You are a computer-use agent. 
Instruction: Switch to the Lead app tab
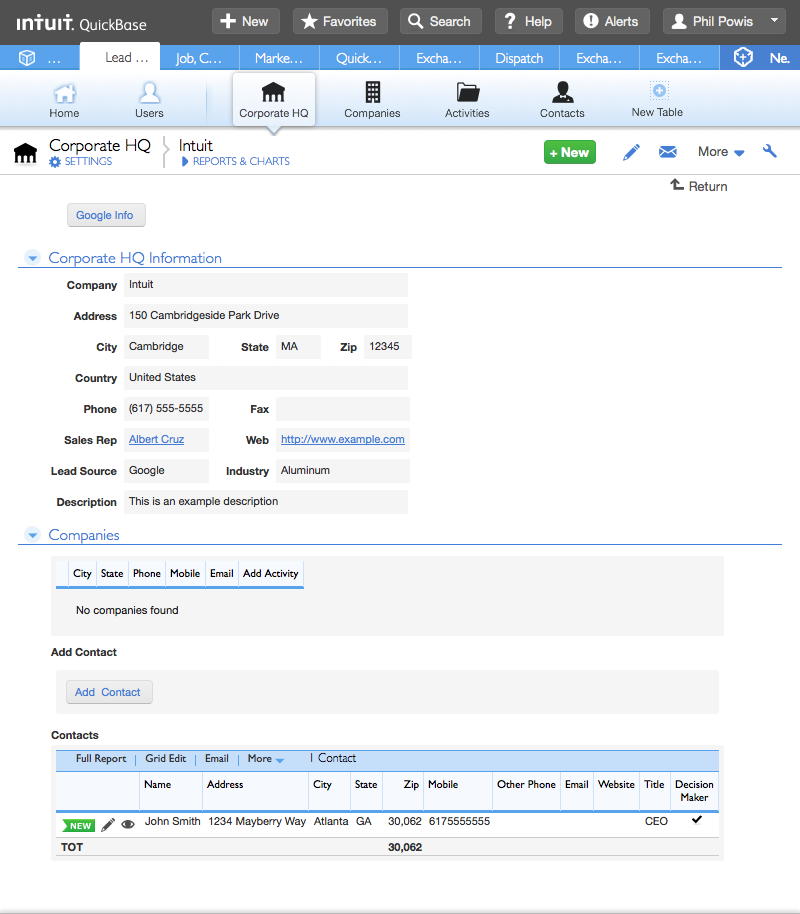click(x=120, y=58)
